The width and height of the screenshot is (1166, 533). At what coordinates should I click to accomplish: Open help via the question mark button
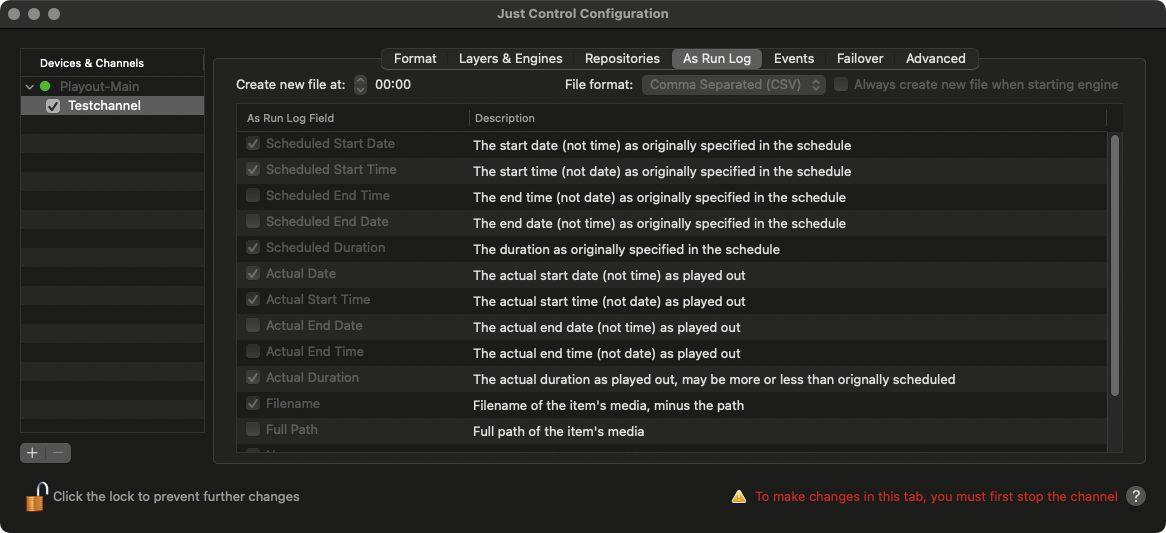pyautogui.click(x=1136, y=497)
